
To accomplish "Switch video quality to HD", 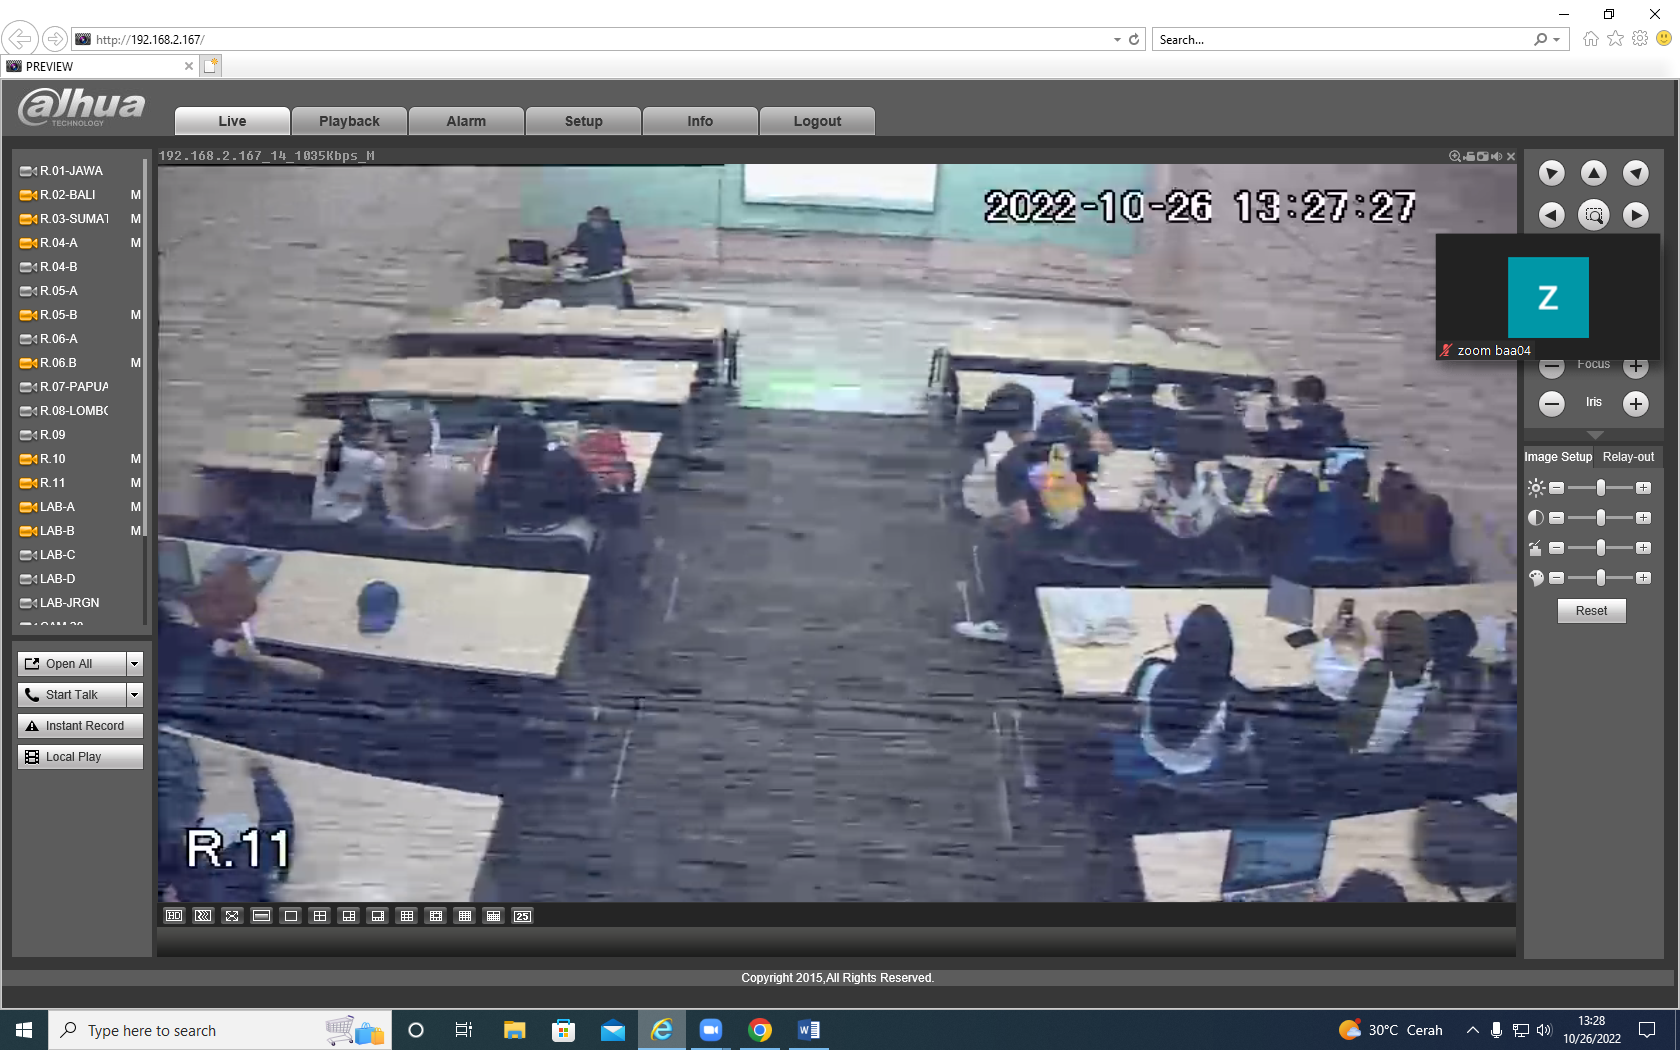I will 174,916.
